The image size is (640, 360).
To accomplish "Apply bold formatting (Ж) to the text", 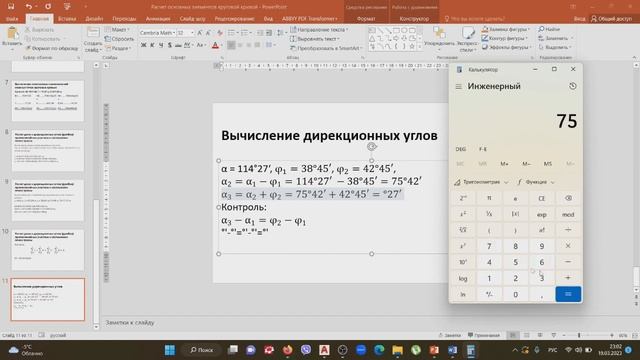I will click(x=143, y=45).
